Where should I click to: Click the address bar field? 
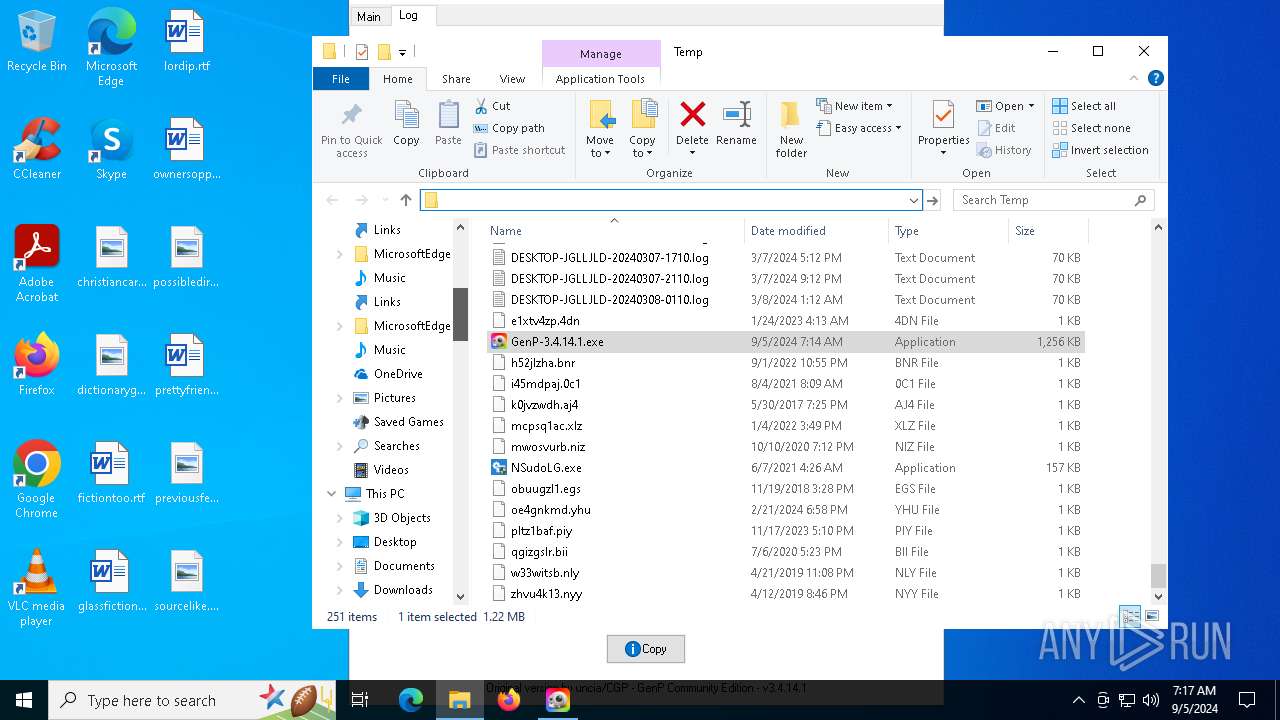point(670,200)
